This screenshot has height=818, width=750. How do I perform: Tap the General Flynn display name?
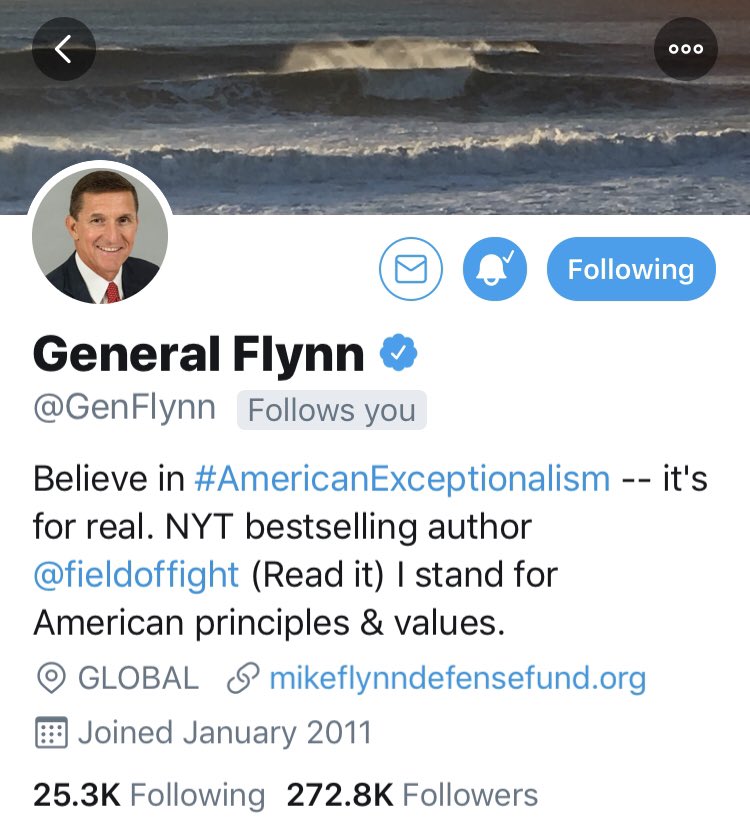coord(199,354)
